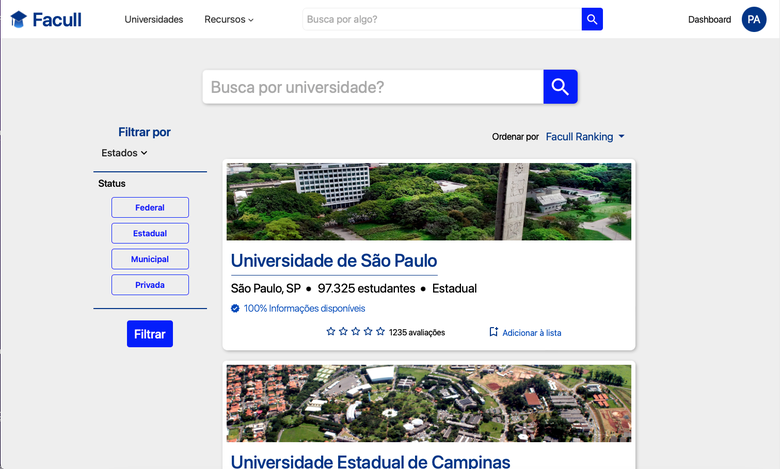
Task: Rate the first star for Universidade de São Paulo
Action: coord(331,331)
